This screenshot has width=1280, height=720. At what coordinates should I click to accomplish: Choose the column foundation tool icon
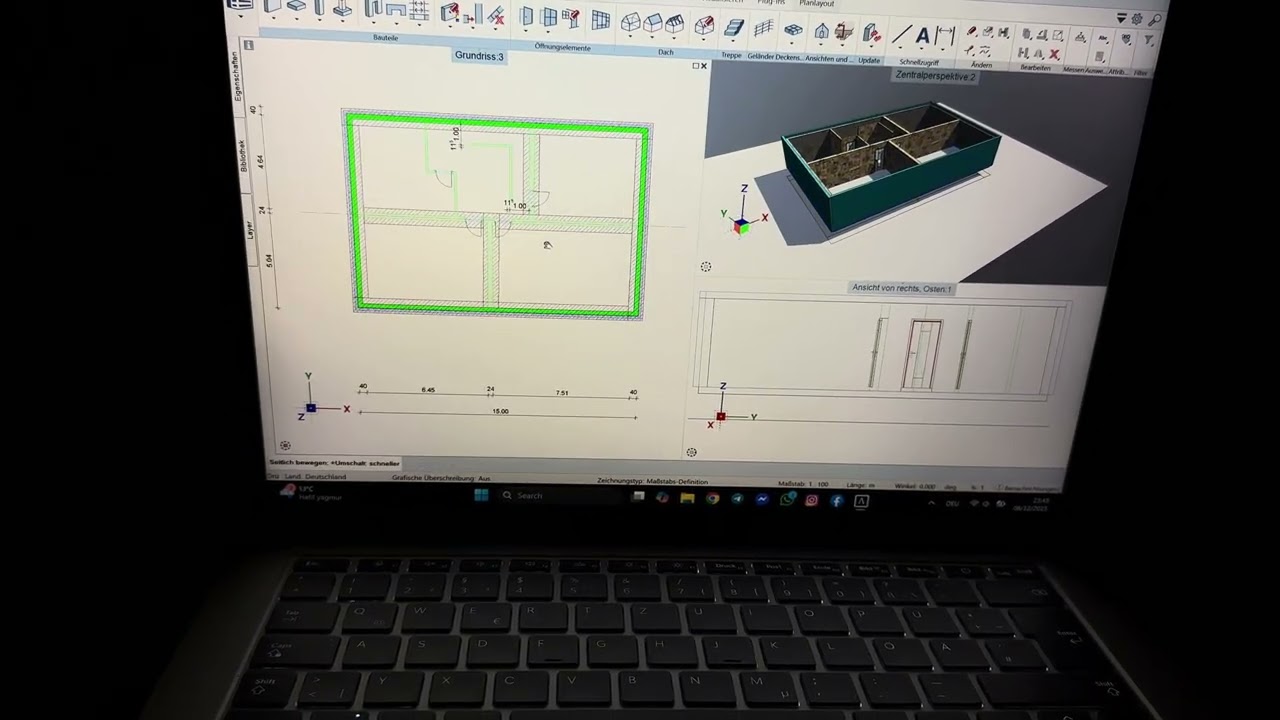point(342,10)
